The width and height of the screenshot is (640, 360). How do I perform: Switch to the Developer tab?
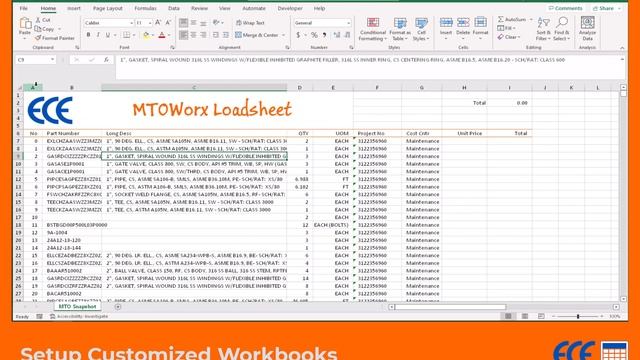290,8
